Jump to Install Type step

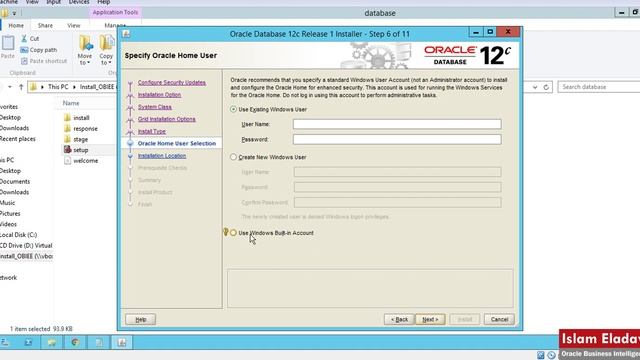point(151,131)
